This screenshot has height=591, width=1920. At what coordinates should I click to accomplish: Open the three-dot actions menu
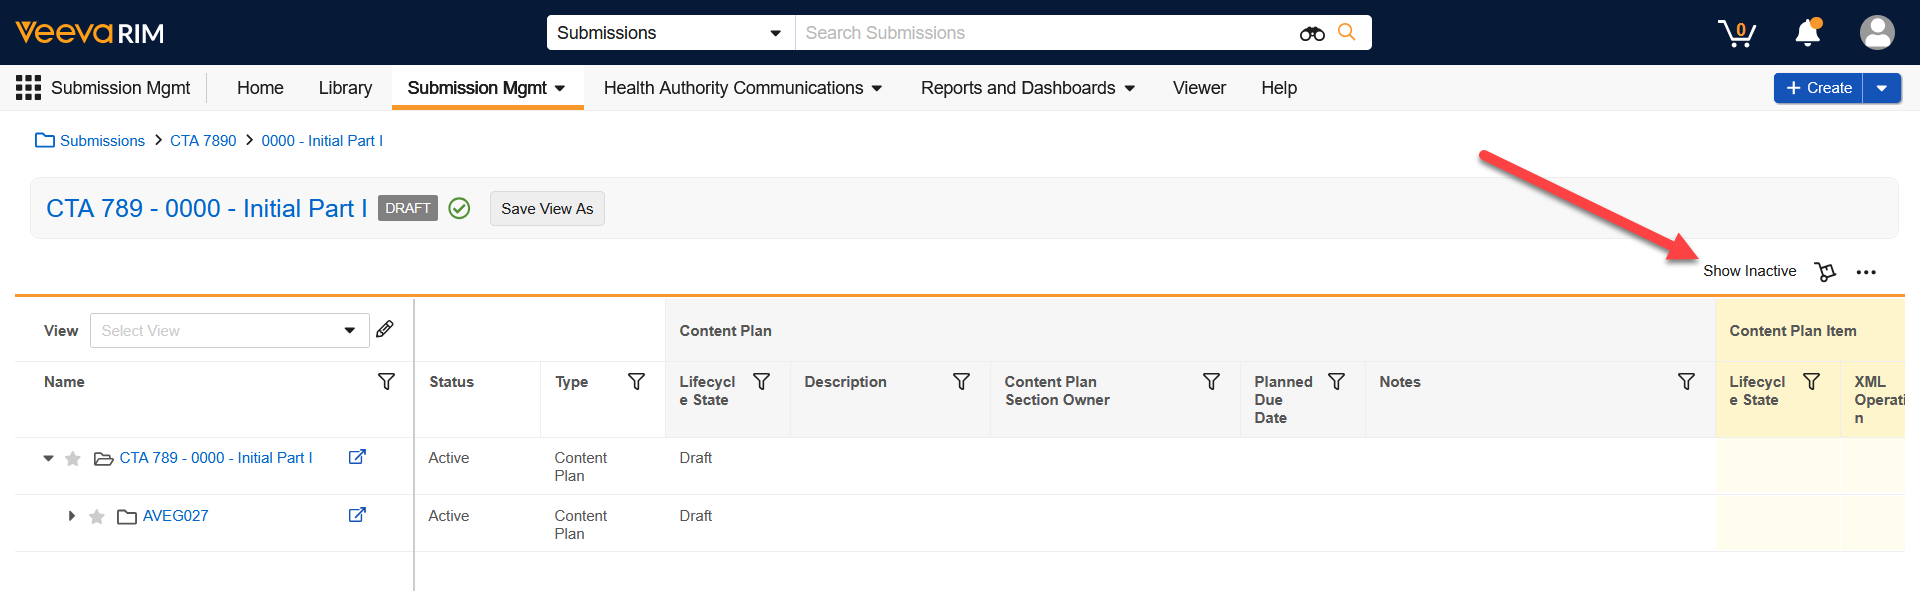[x=1866, y=271]
